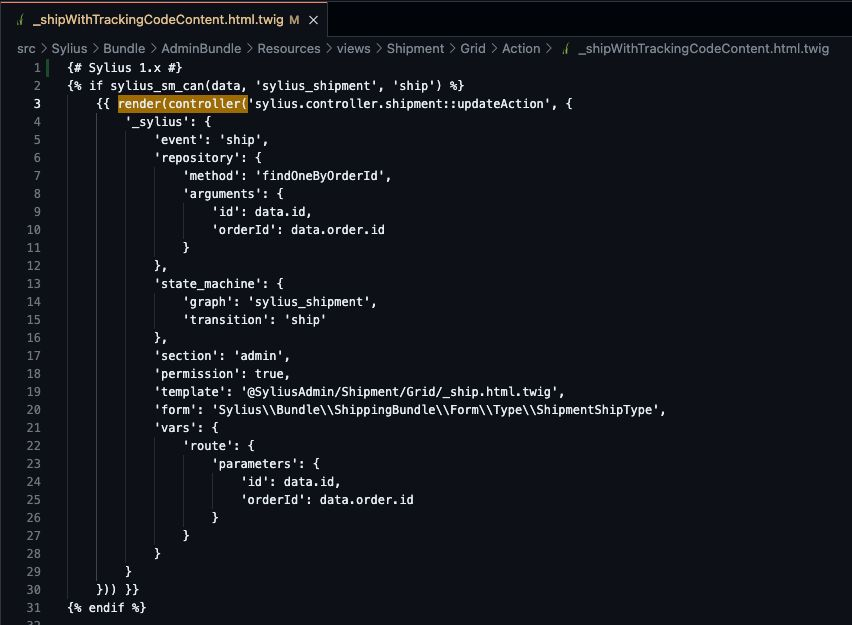Viewport: 852px width, 625px height.
Task: Click the Resources breadcrumb folder
Action: 288,48
